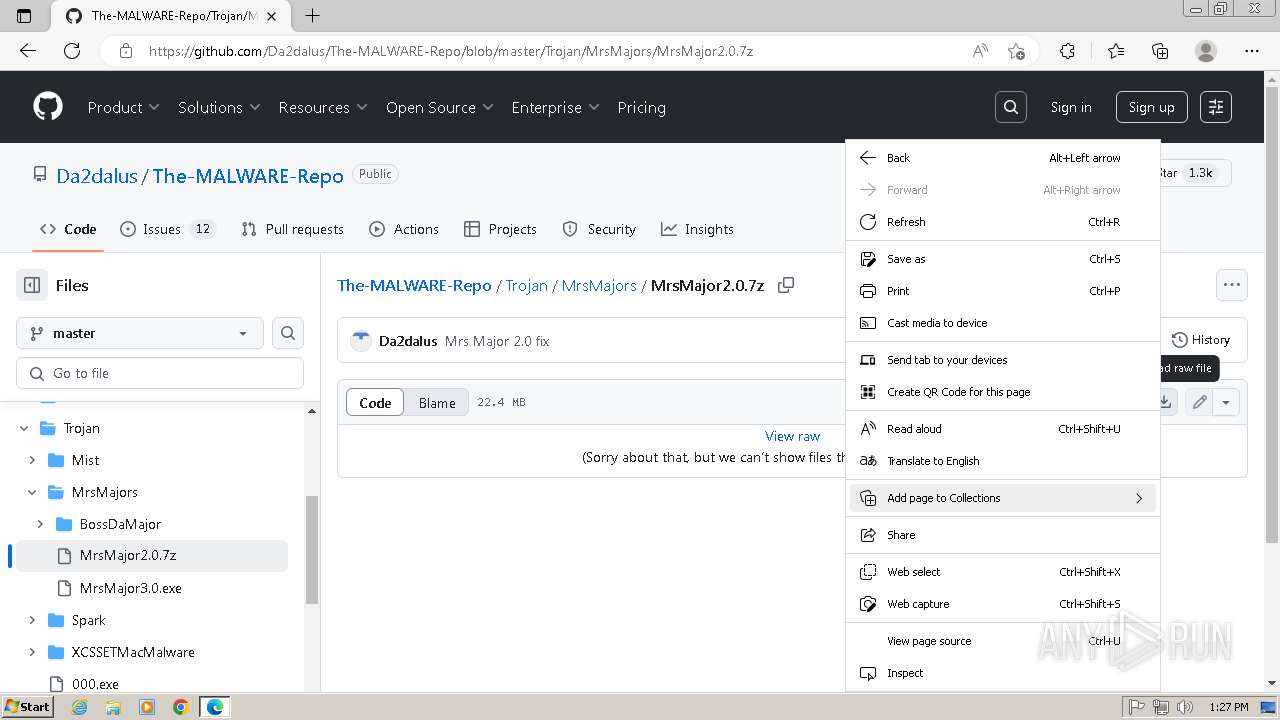Screen dimensions: 1280x720
Task: Open the GitHub search icon
Action: [1011, 107]
